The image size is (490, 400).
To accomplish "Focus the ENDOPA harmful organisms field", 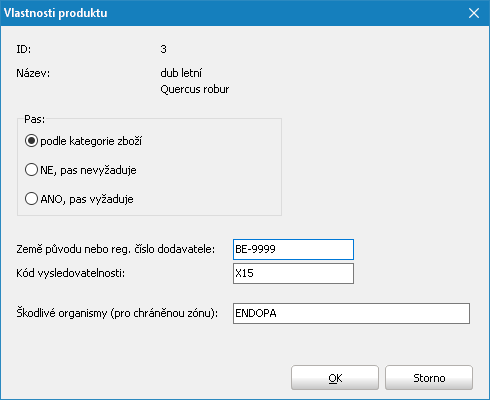I will (x=351, y=313).
